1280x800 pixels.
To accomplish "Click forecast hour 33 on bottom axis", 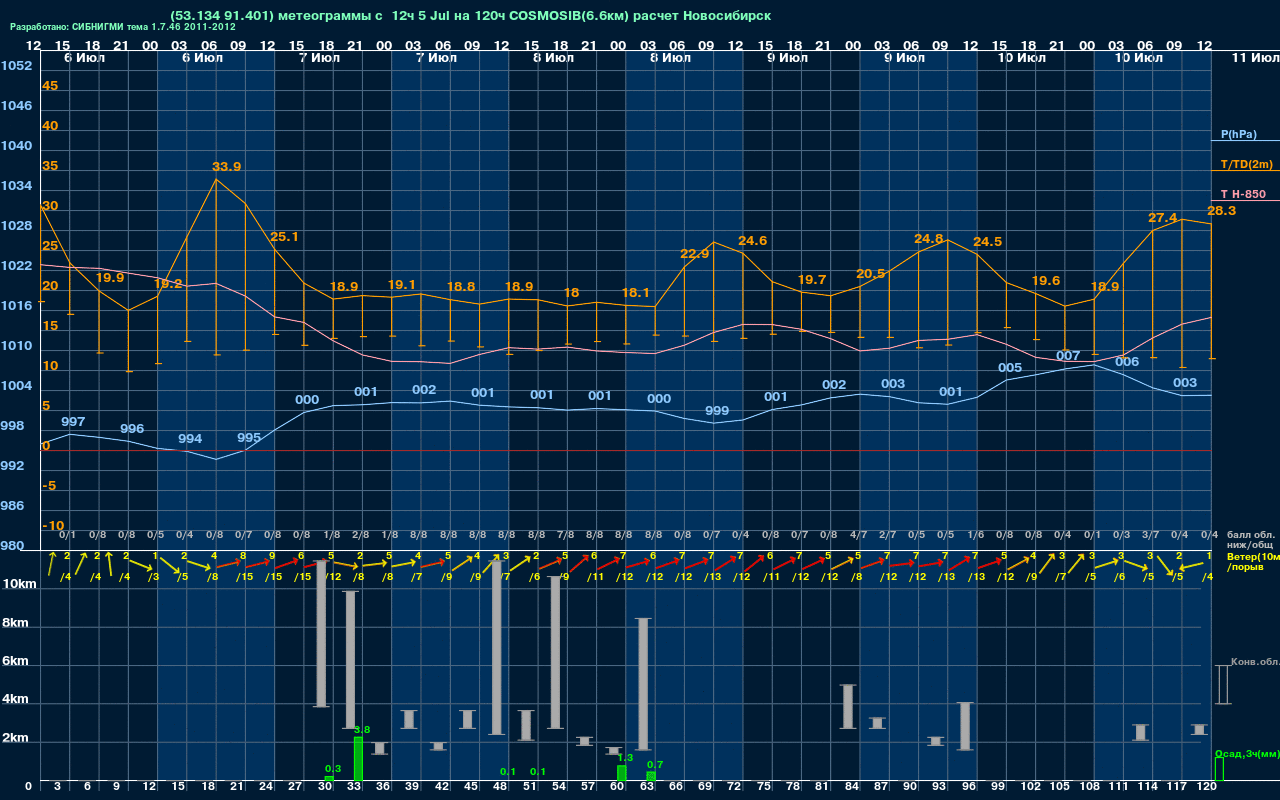I will 354,787.
